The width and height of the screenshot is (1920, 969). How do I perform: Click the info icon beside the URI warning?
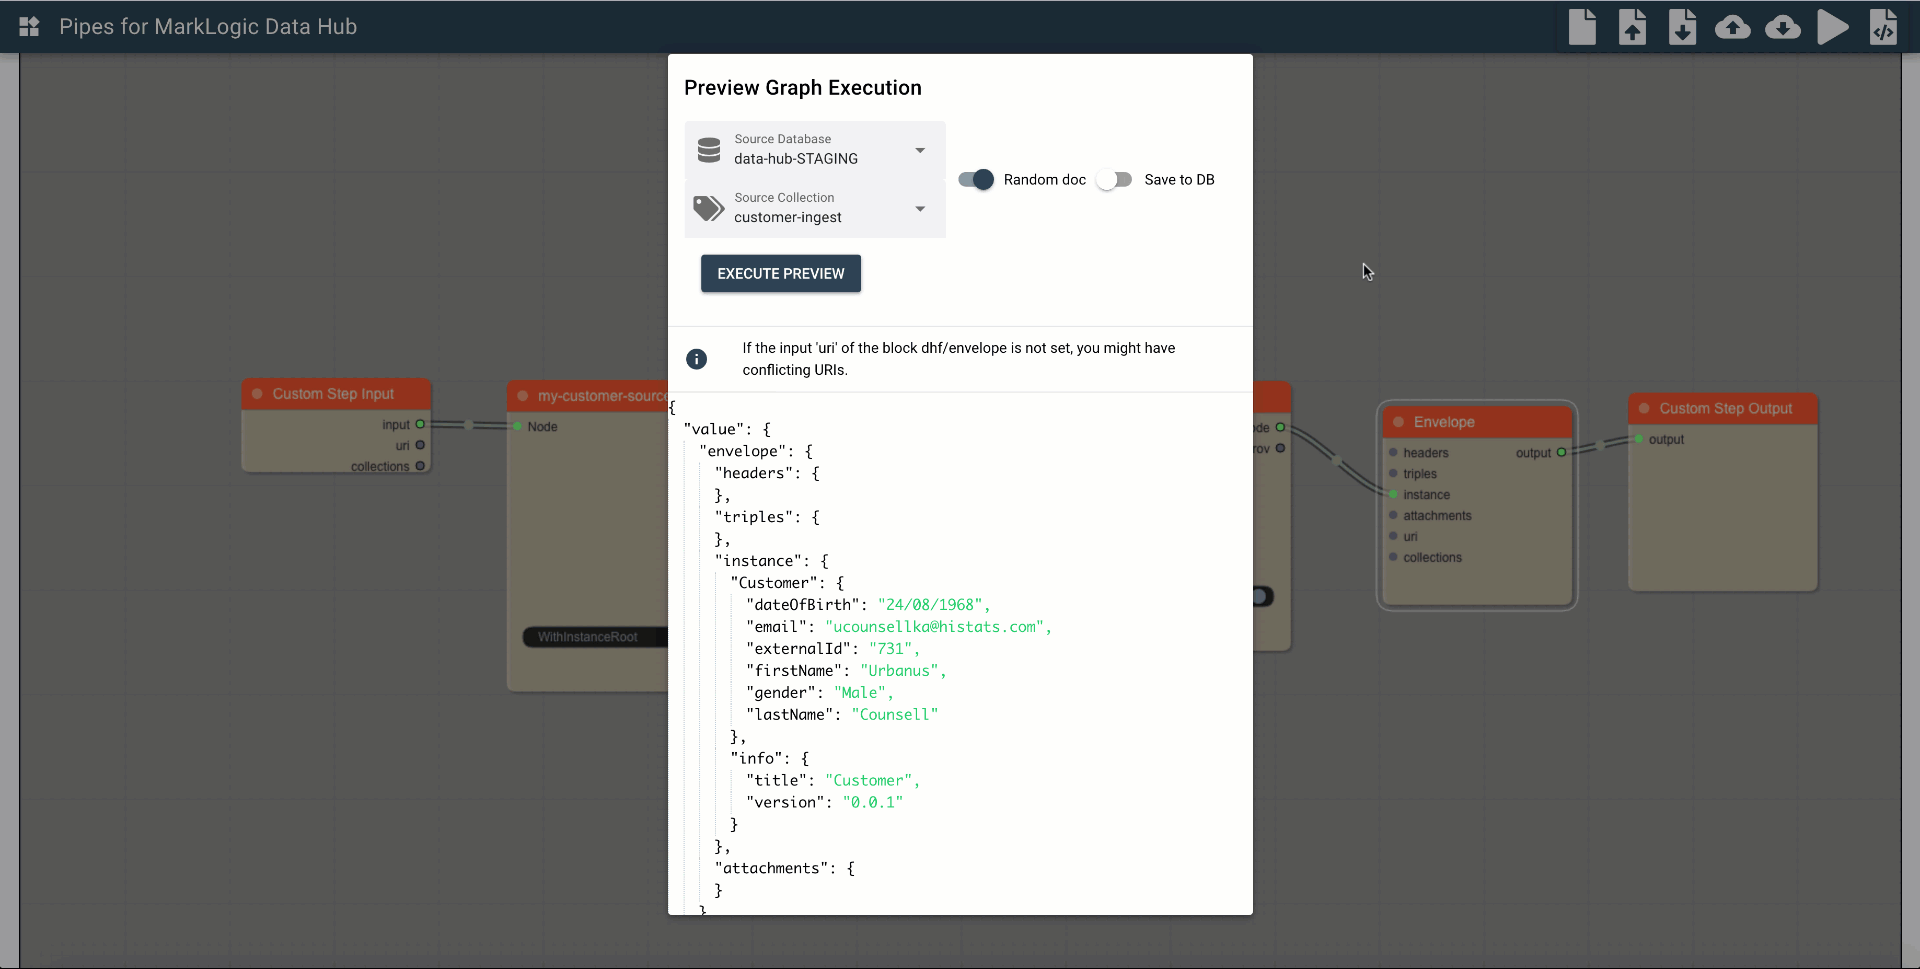point(697,359)
